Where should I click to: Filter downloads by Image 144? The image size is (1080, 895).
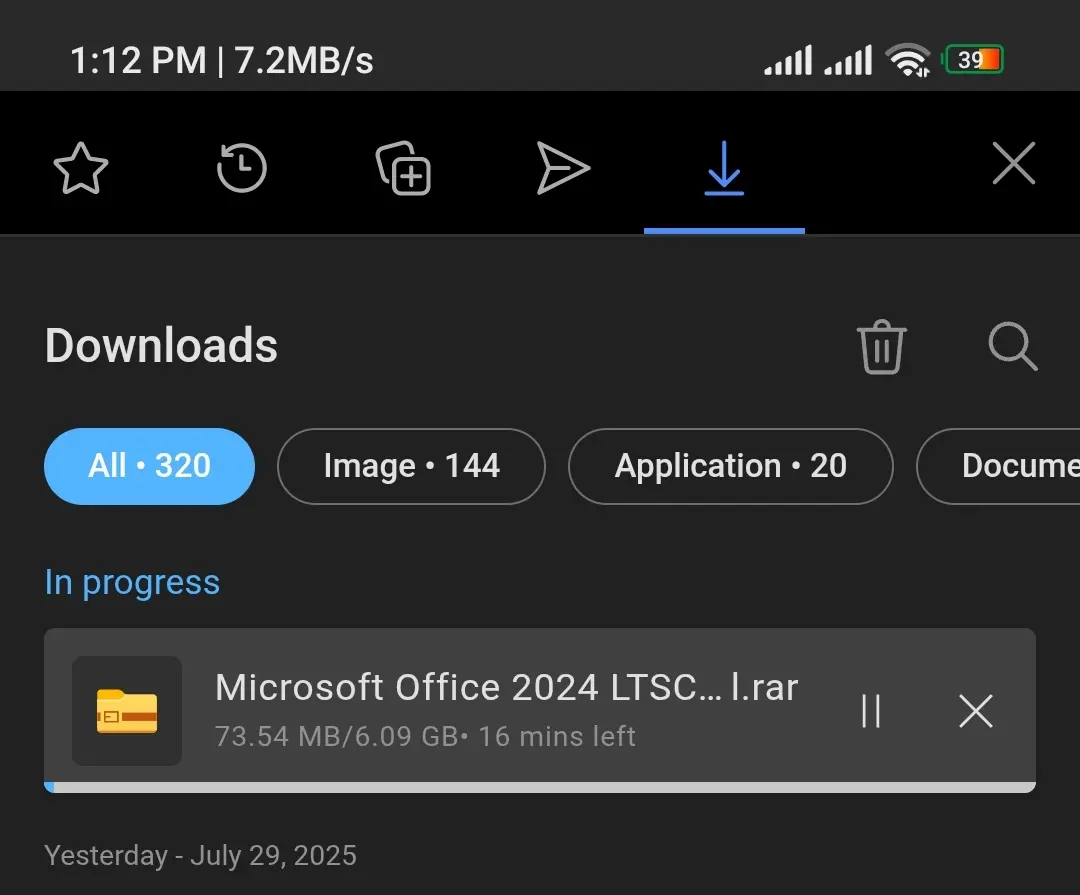(x=411, y=466)
